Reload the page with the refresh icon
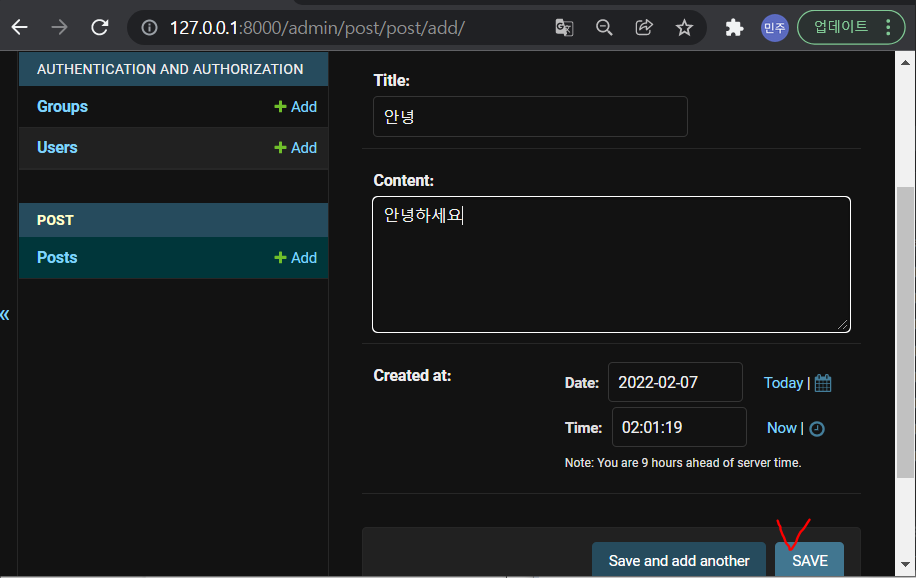 click(x=100, y=27)
